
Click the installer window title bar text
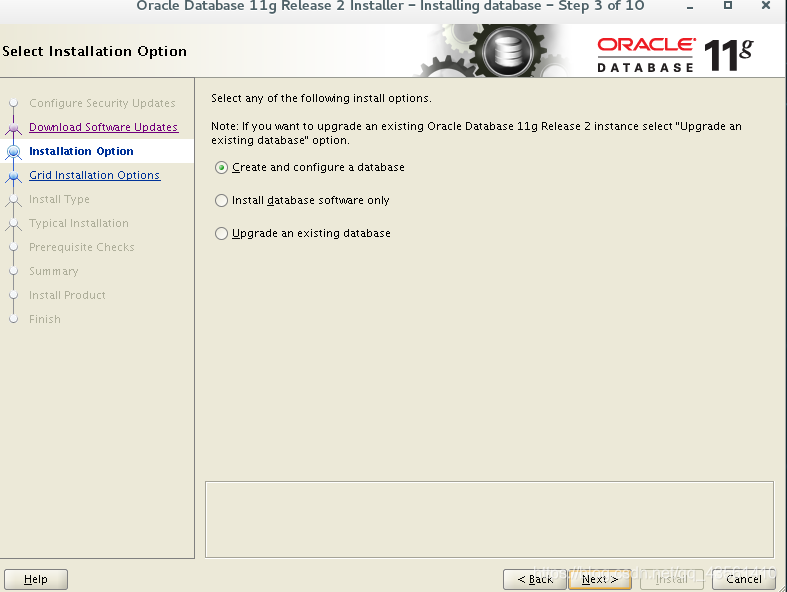pos(390,6)
